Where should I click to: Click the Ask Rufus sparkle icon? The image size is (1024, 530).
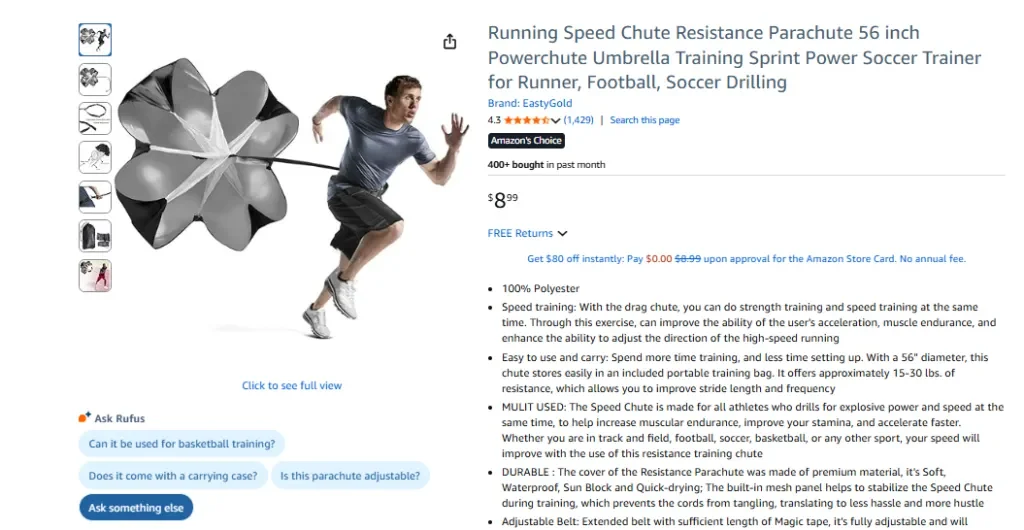[84, 418]
